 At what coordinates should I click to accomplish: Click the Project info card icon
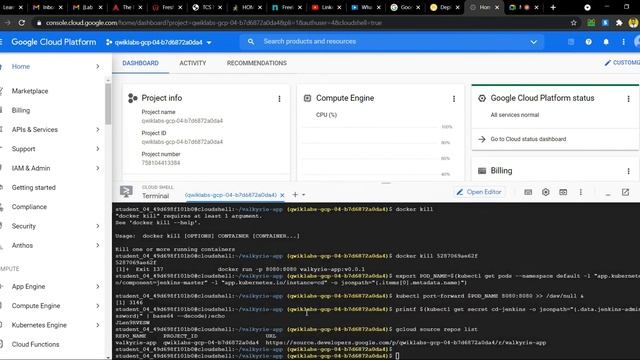point(132,98)
